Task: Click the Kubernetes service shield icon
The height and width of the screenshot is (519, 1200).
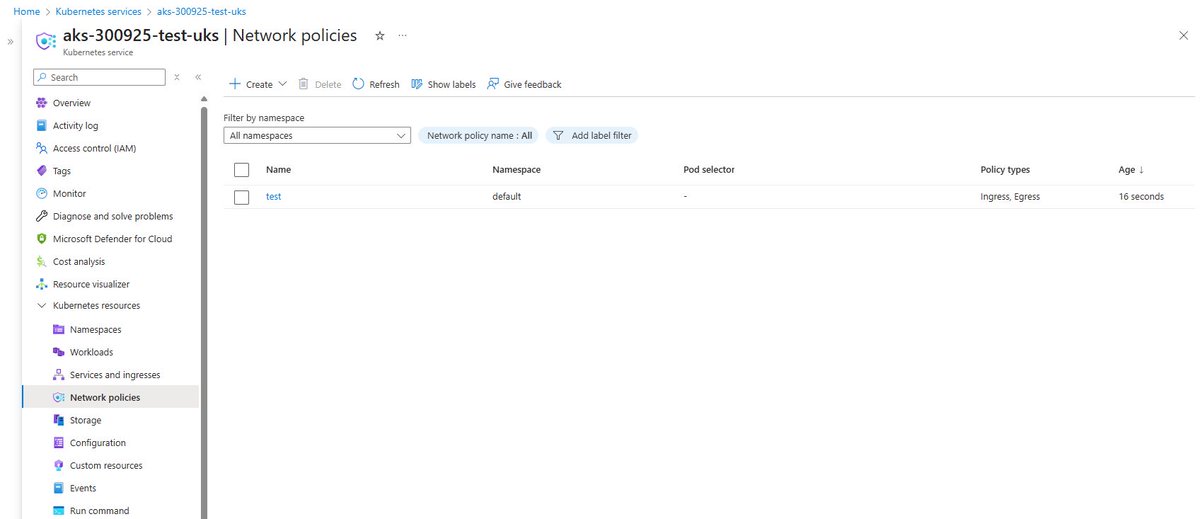Action: pos(44,41)
